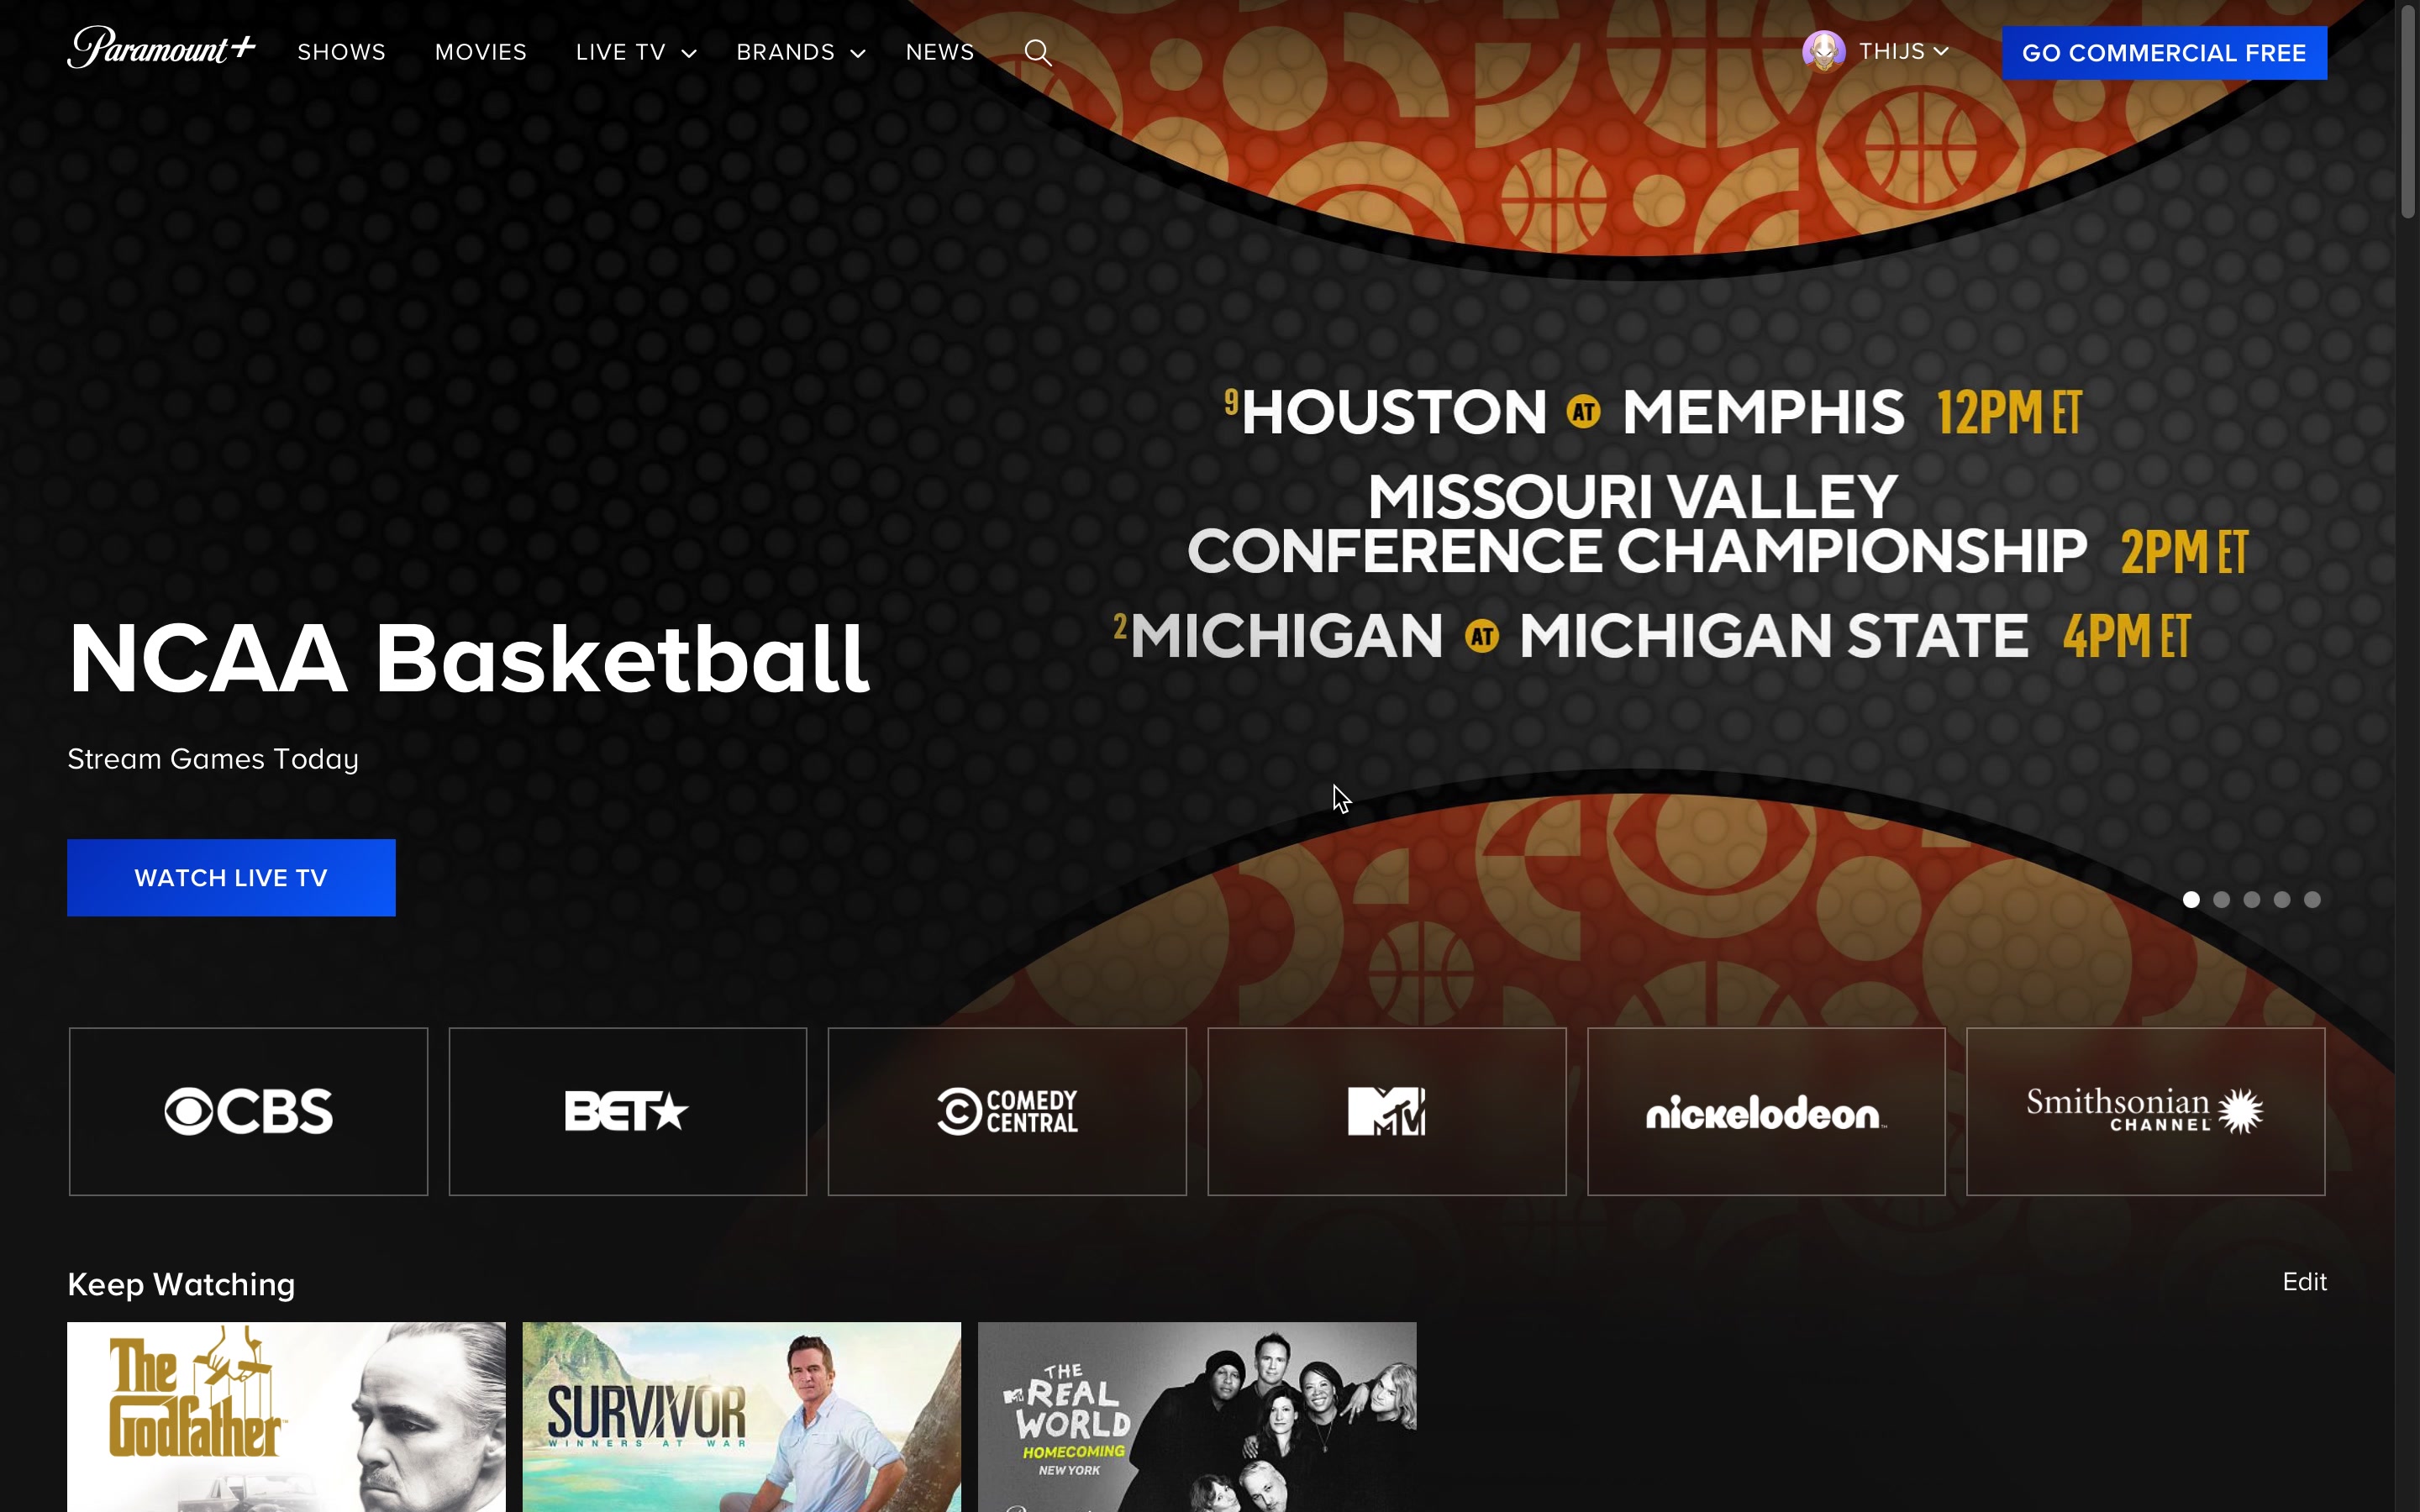Viewport: 2420px width, 1512px height.
Task: Open the search icon
Action: pyautogui.click(x=1039, y=50)
